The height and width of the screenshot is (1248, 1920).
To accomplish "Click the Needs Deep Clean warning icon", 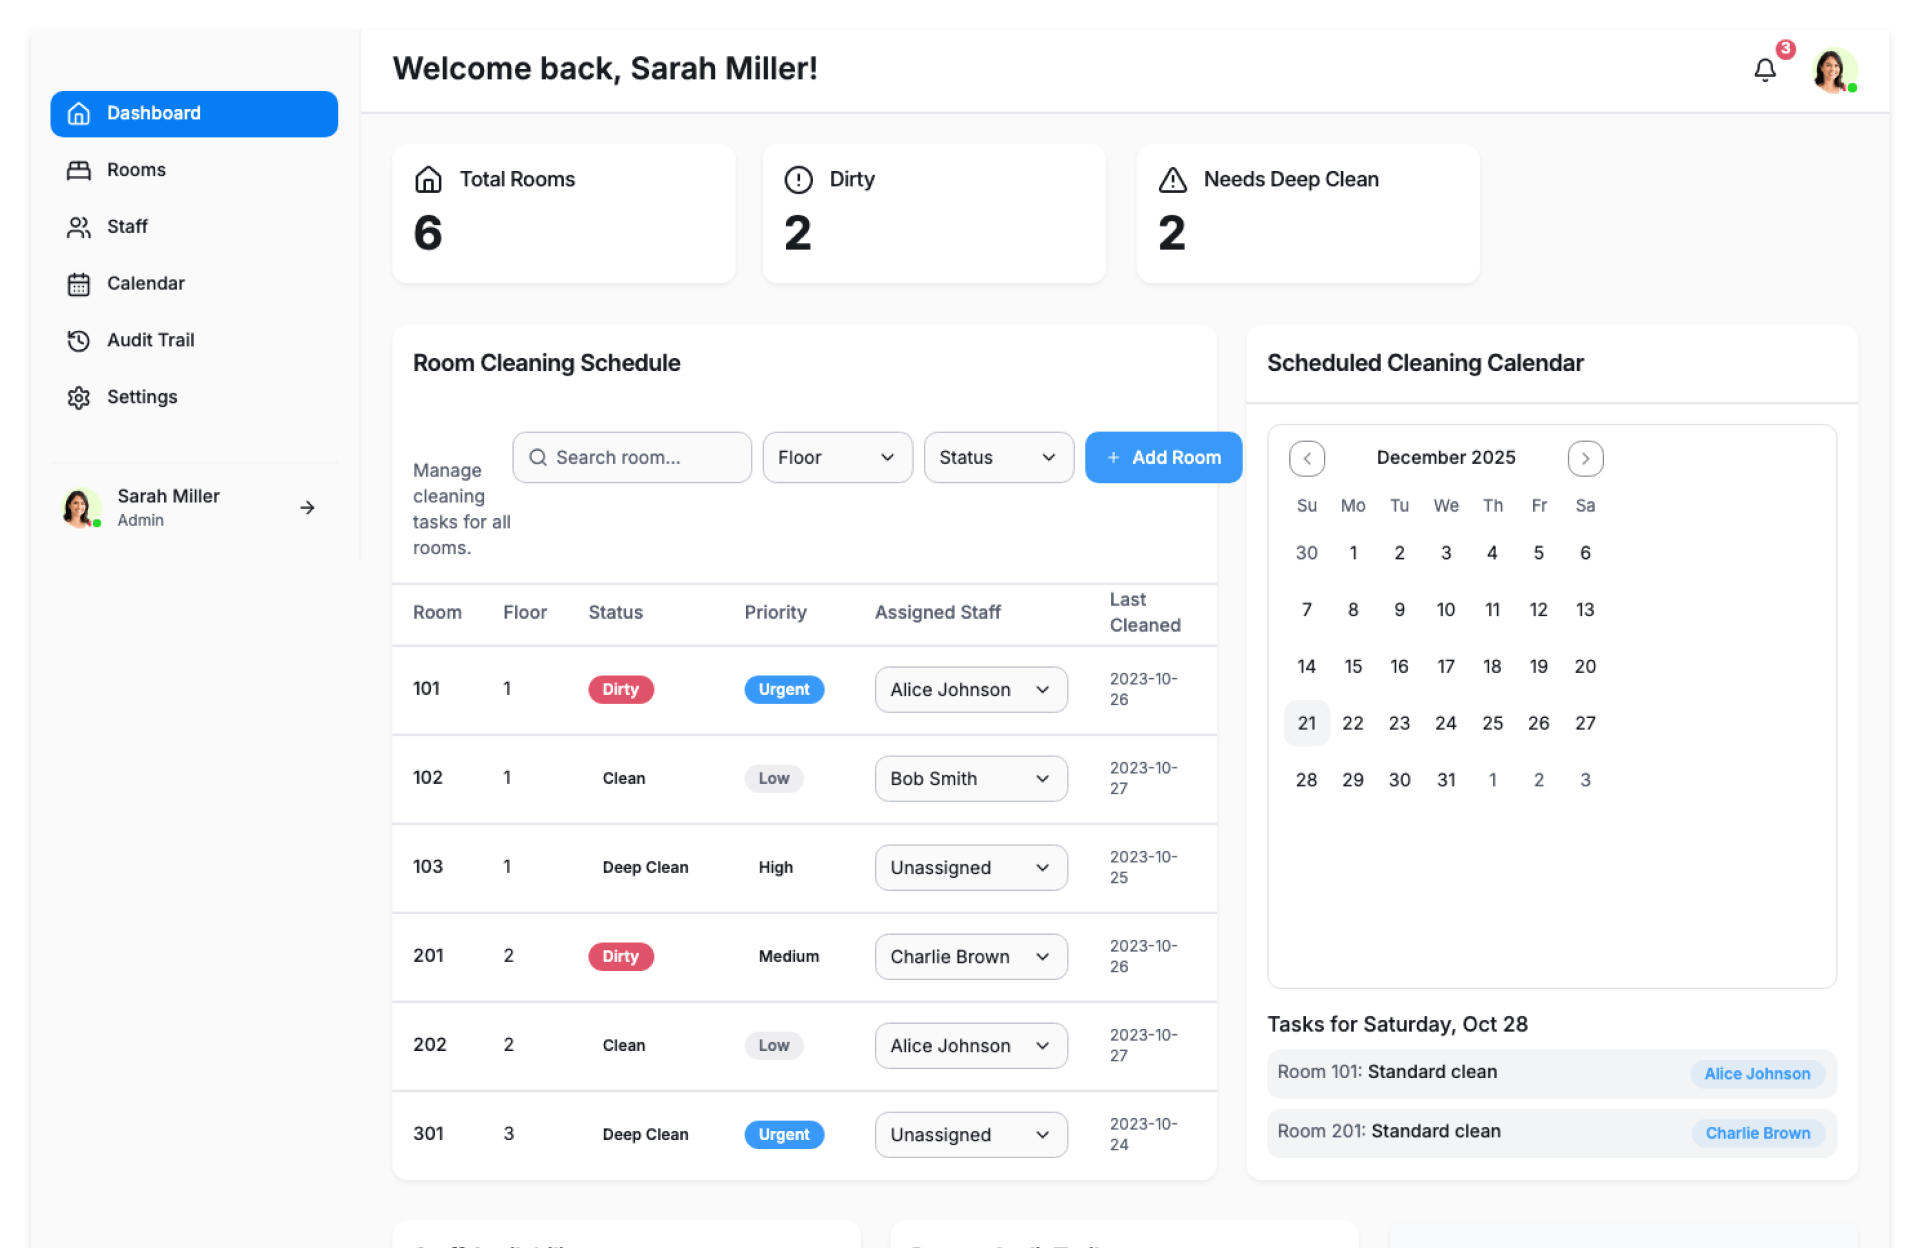I will point(1172,180).
